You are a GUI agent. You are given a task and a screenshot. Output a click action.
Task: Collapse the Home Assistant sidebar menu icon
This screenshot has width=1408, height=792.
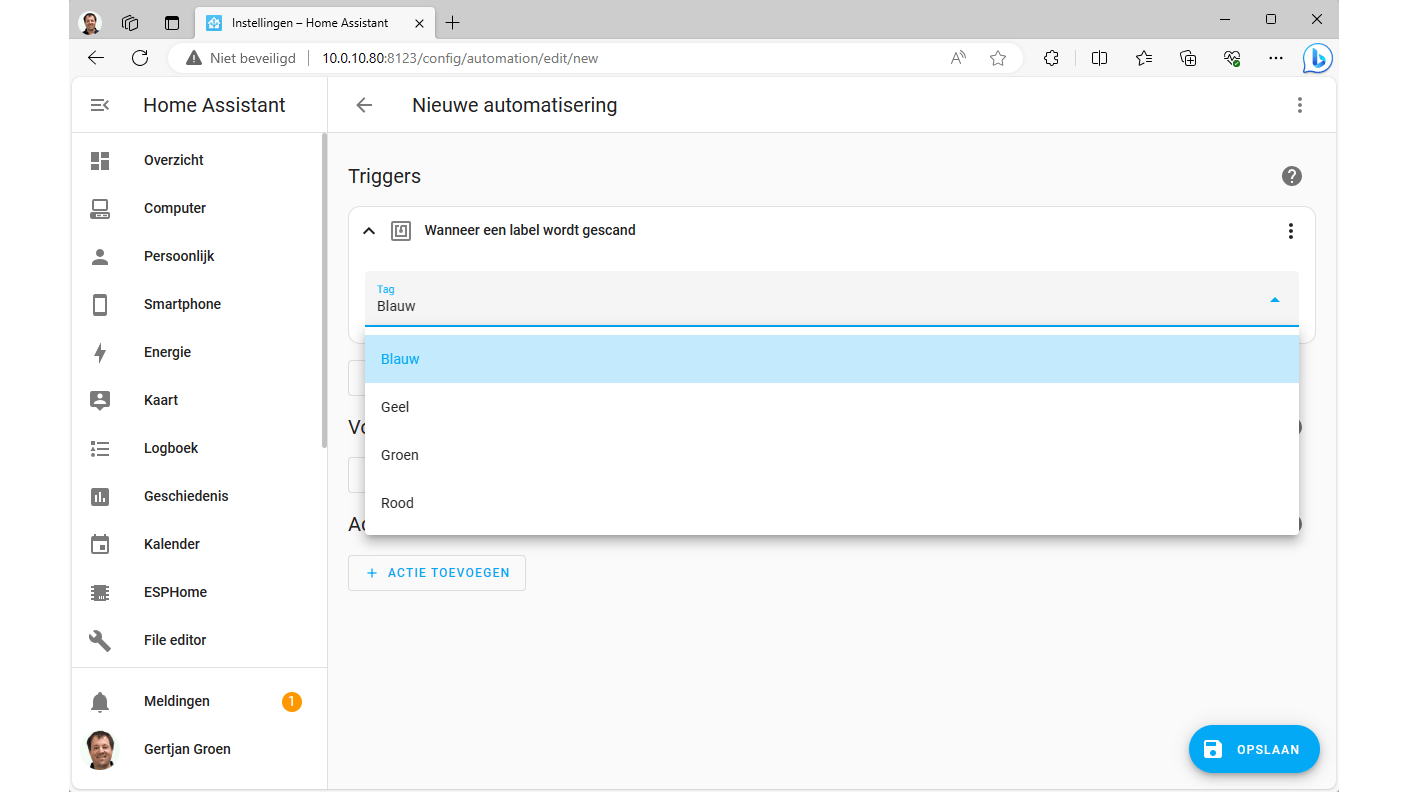[100, 105]
